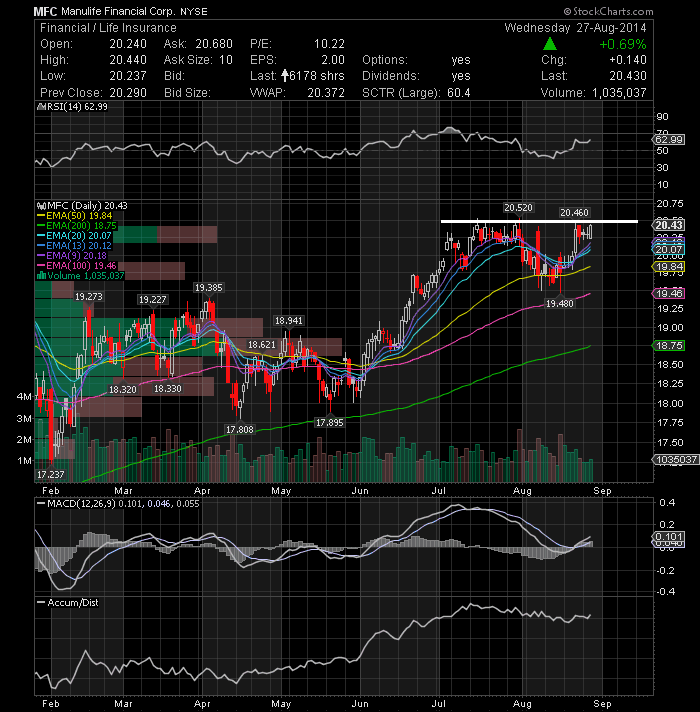Click the 18.330 price label

(x=168, y=389)
